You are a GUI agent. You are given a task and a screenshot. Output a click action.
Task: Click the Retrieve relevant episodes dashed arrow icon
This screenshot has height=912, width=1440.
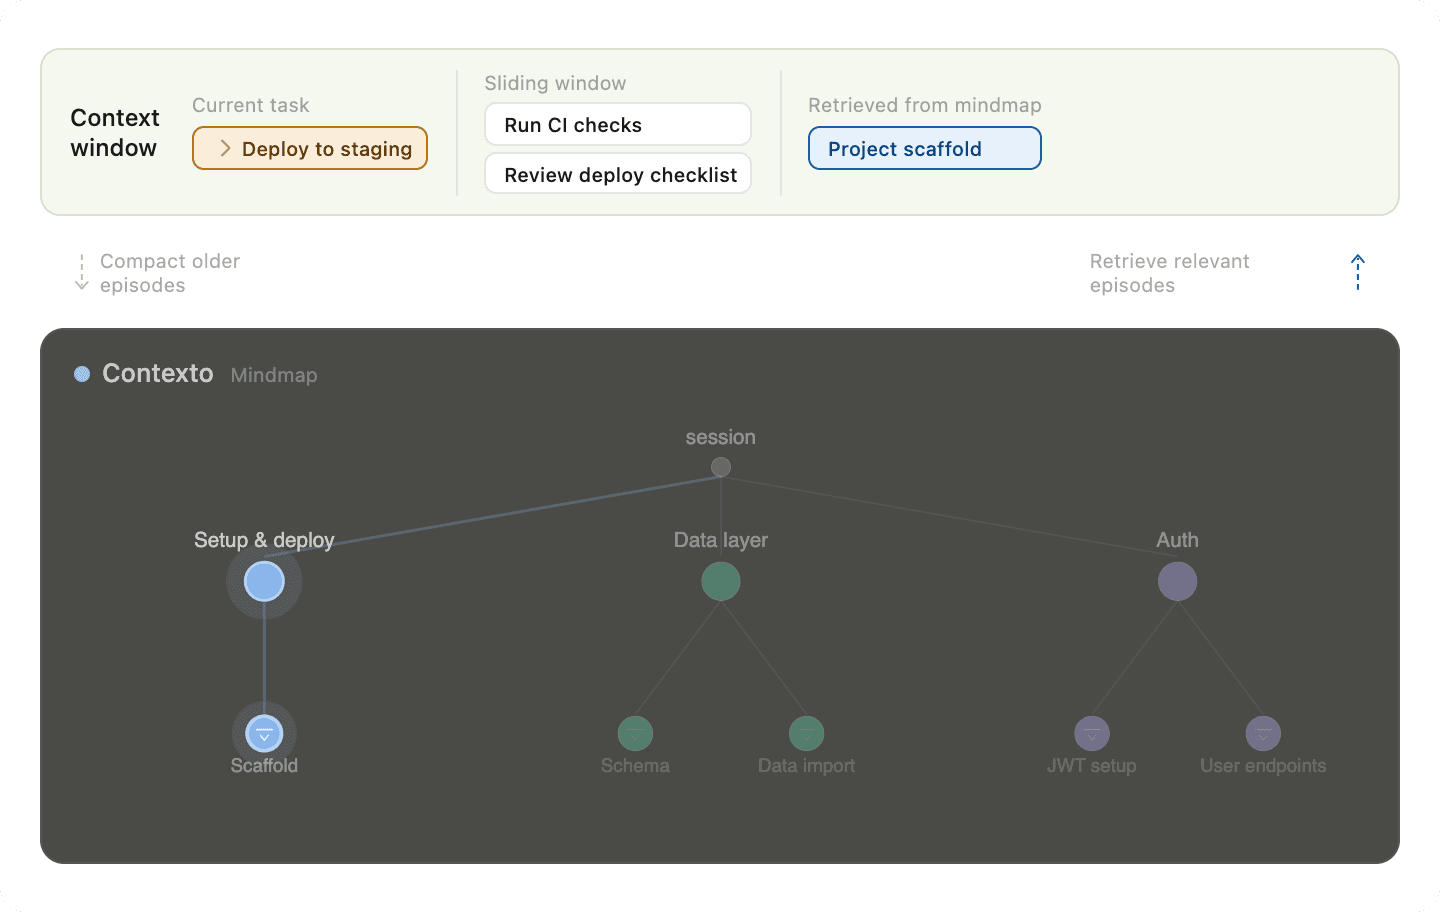tap(1357, 272)
